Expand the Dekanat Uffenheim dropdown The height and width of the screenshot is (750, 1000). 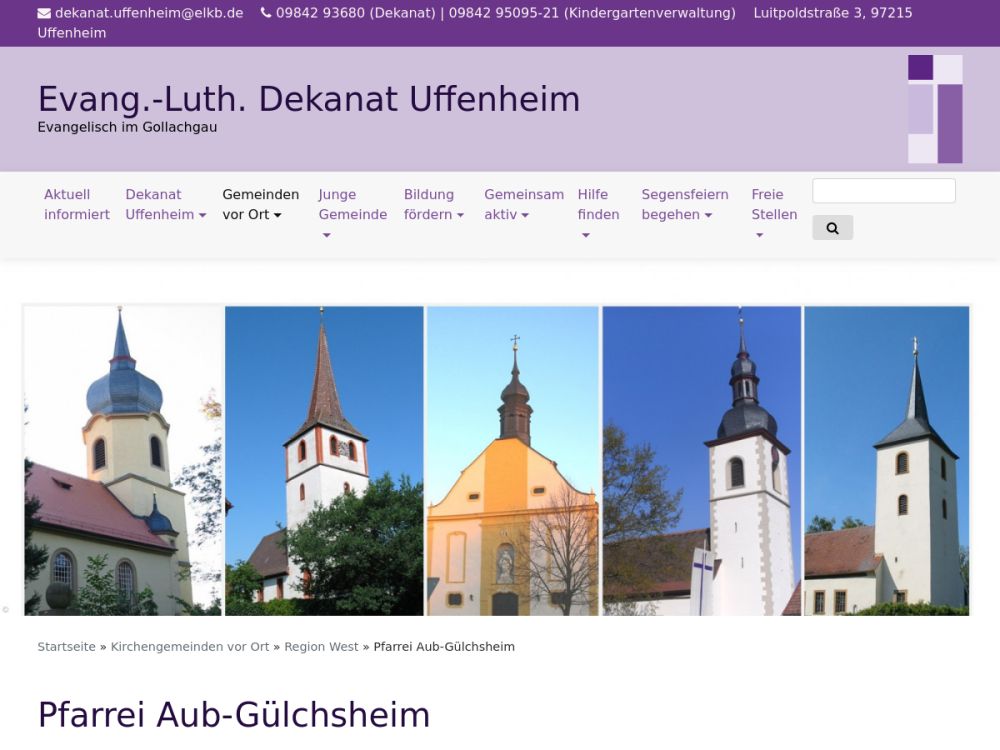pyautogui.click(x=165, y=204)
